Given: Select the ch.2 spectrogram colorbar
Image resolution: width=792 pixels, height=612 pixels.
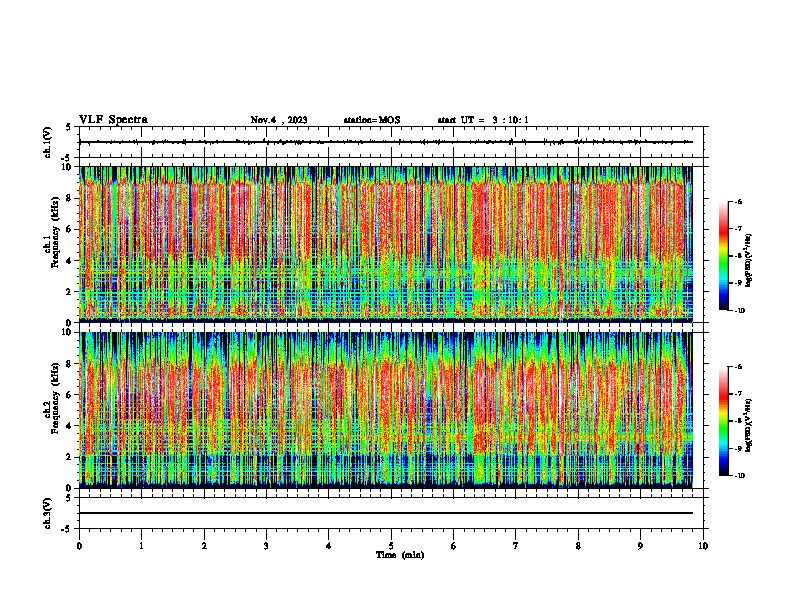Looking at the screenshot, I should point(723,421).
